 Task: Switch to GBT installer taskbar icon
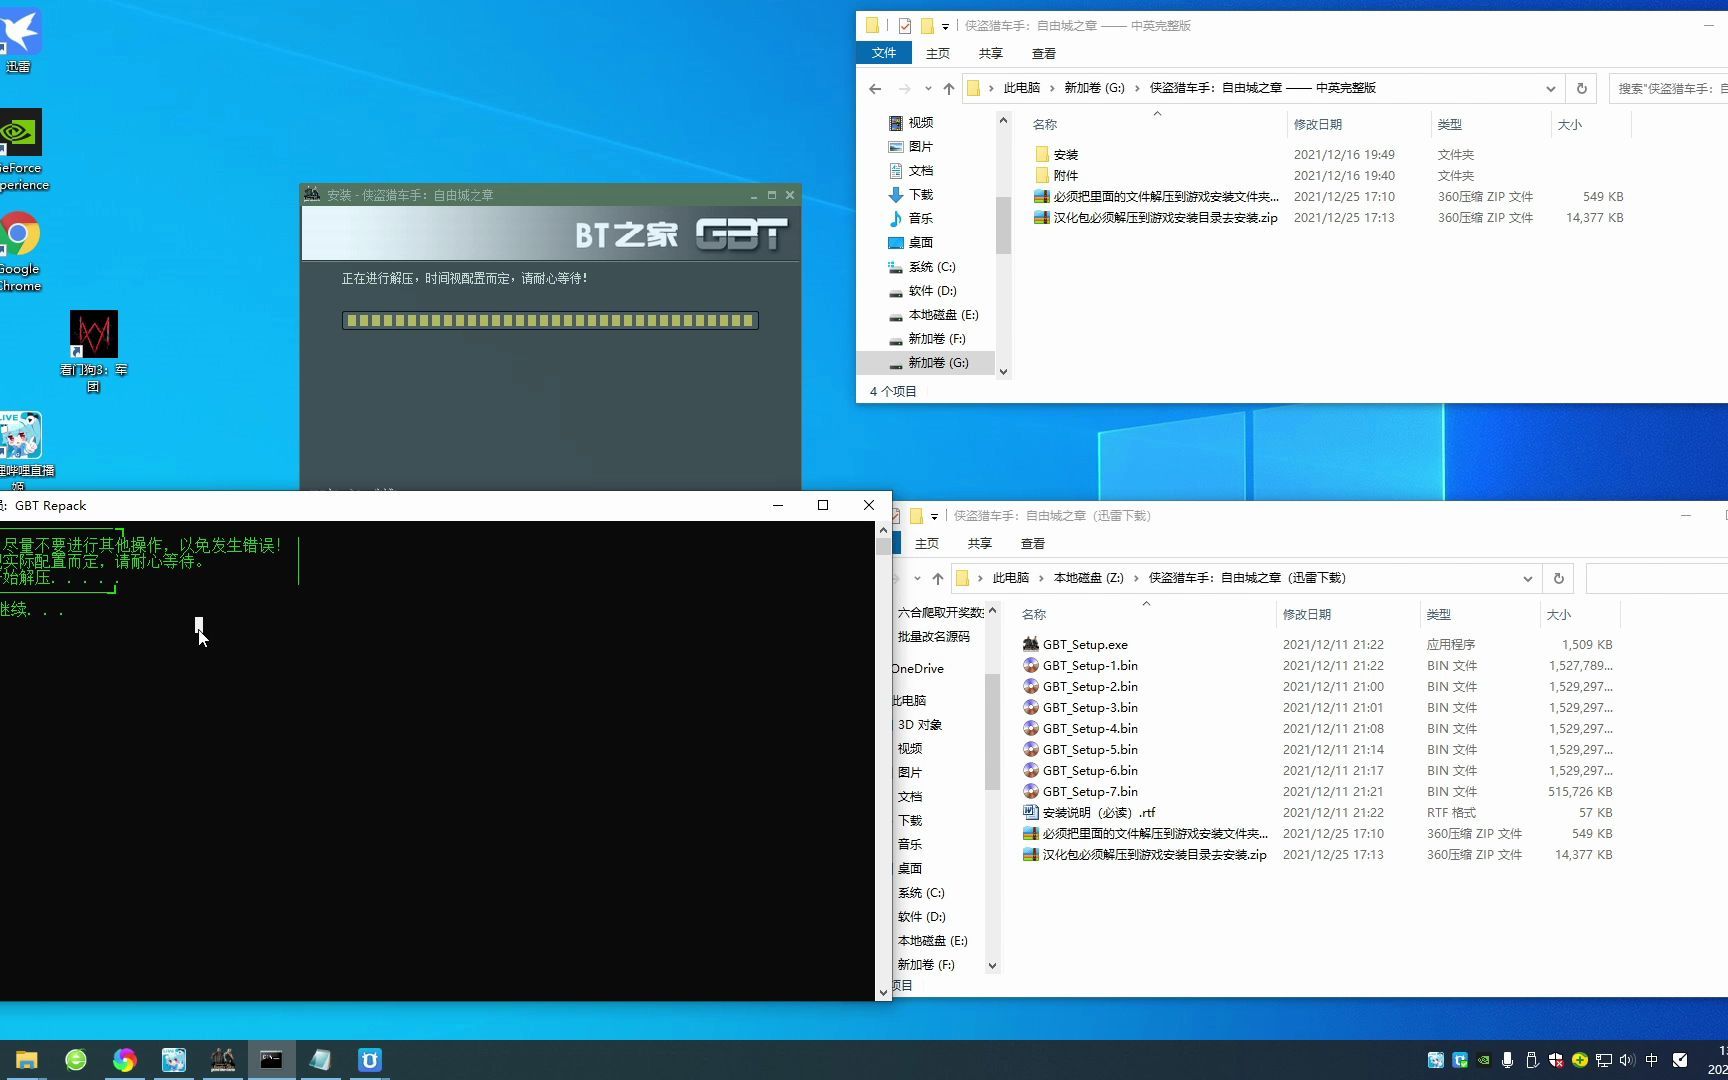[x=222, y=1060]
